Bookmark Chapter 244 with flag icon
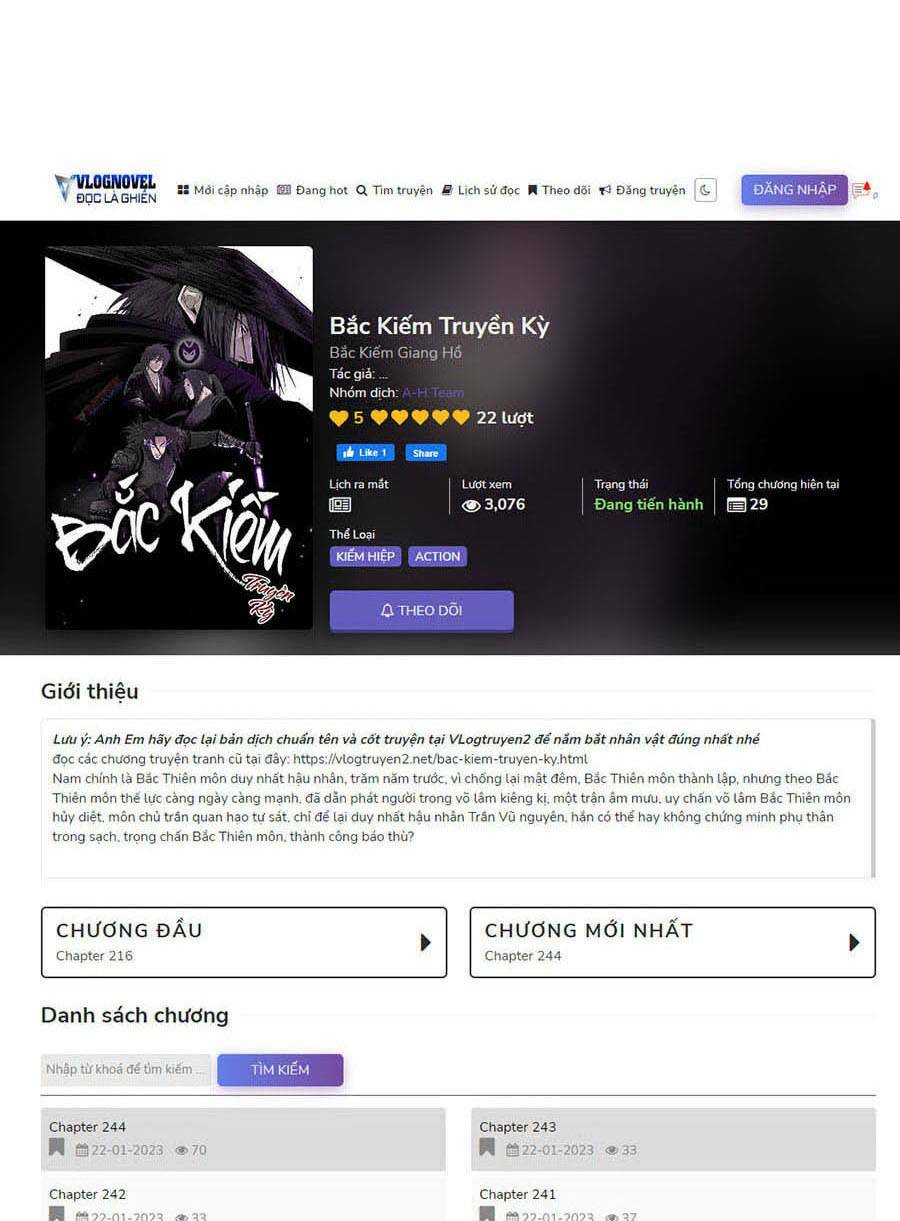 [57, 1148]
